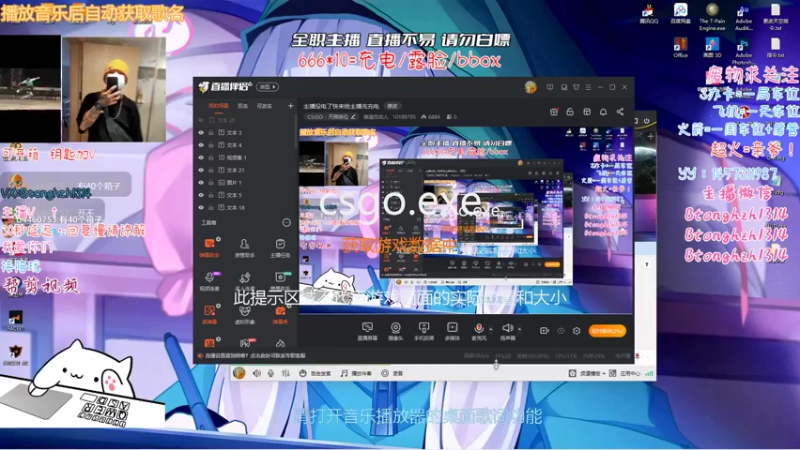
Task: Mute the 麦克风 microphone
Action: pyautogui.click(x=479, y=331)
